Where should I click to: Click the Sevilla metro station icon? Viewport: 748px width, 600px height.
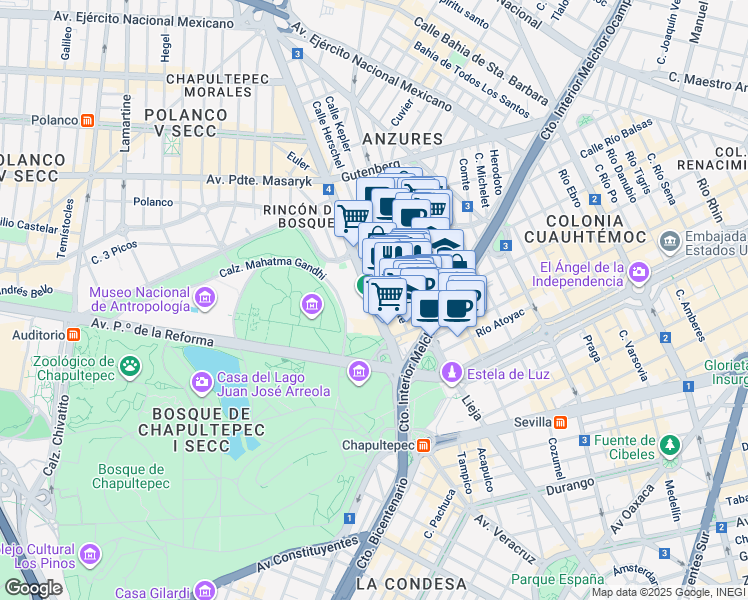tap(561, 423)
